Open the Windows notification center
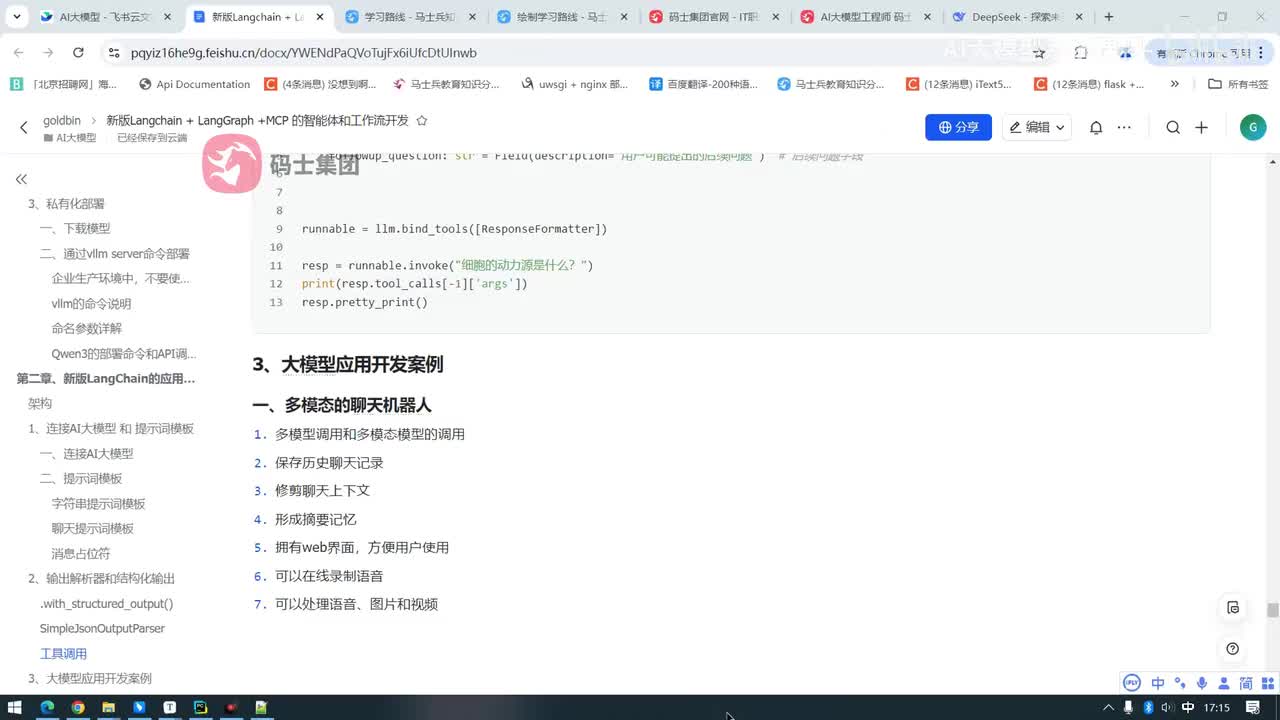The height and width of the screenshot is (720, 1280). (1253, 707)
